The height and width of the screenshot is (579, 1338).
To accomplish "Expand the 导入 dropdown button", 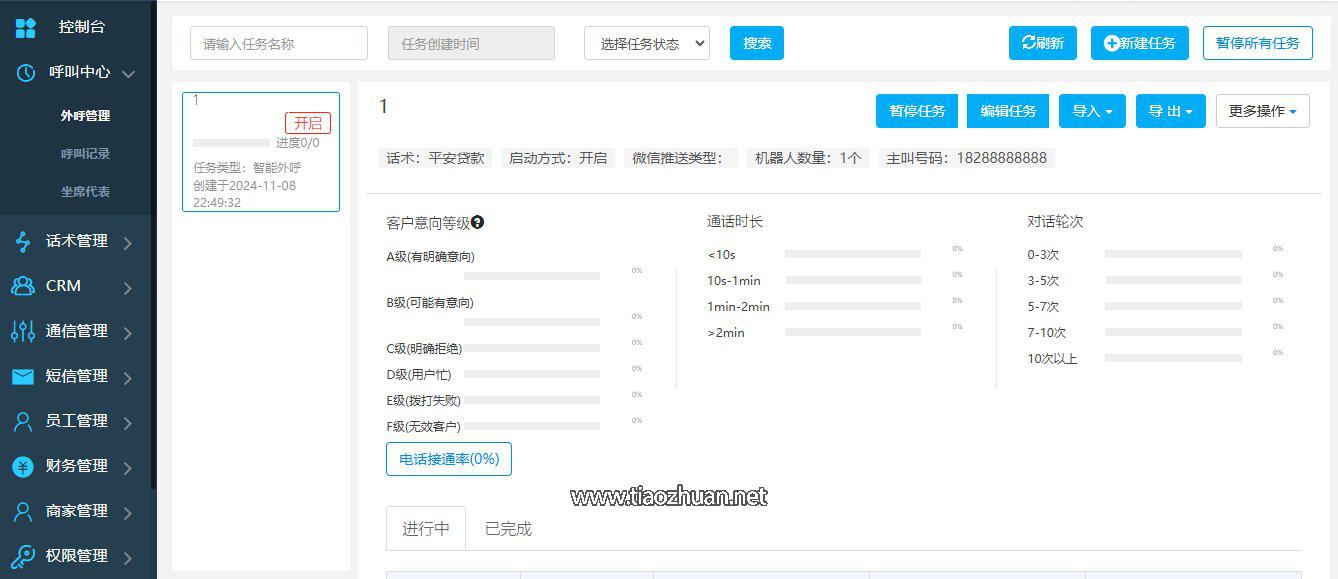I will tap(1092, 111).
